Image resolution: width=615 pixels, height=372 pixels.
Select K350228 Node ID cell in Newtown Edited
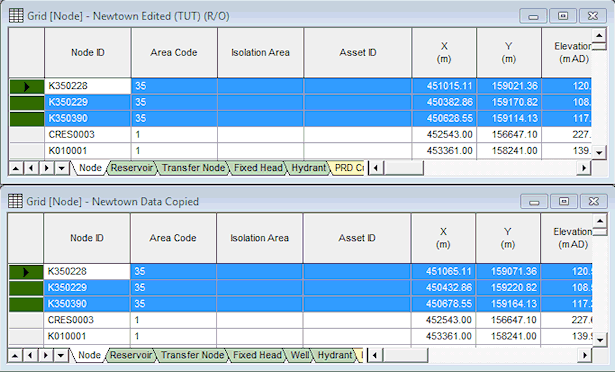(88, 86)
